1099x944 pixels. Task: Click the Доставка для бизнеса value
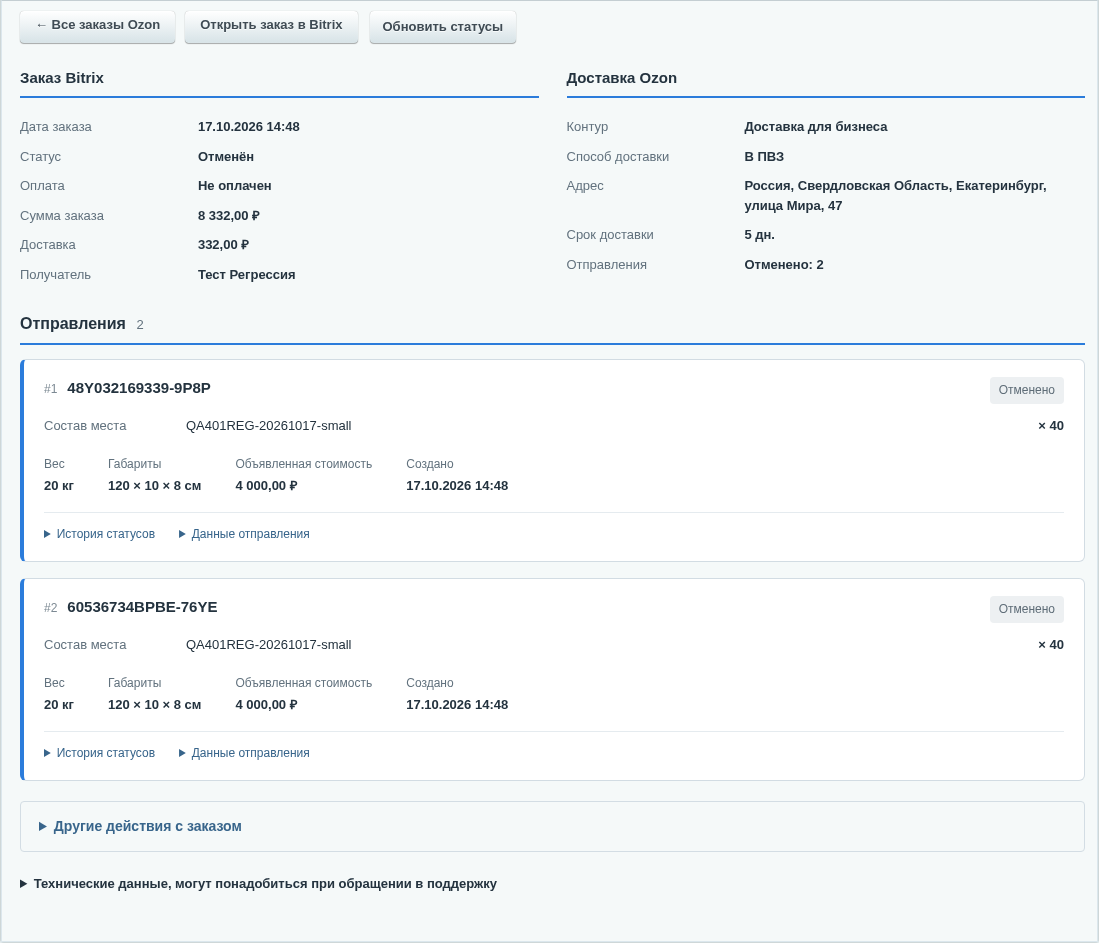[x=816, y=127]
